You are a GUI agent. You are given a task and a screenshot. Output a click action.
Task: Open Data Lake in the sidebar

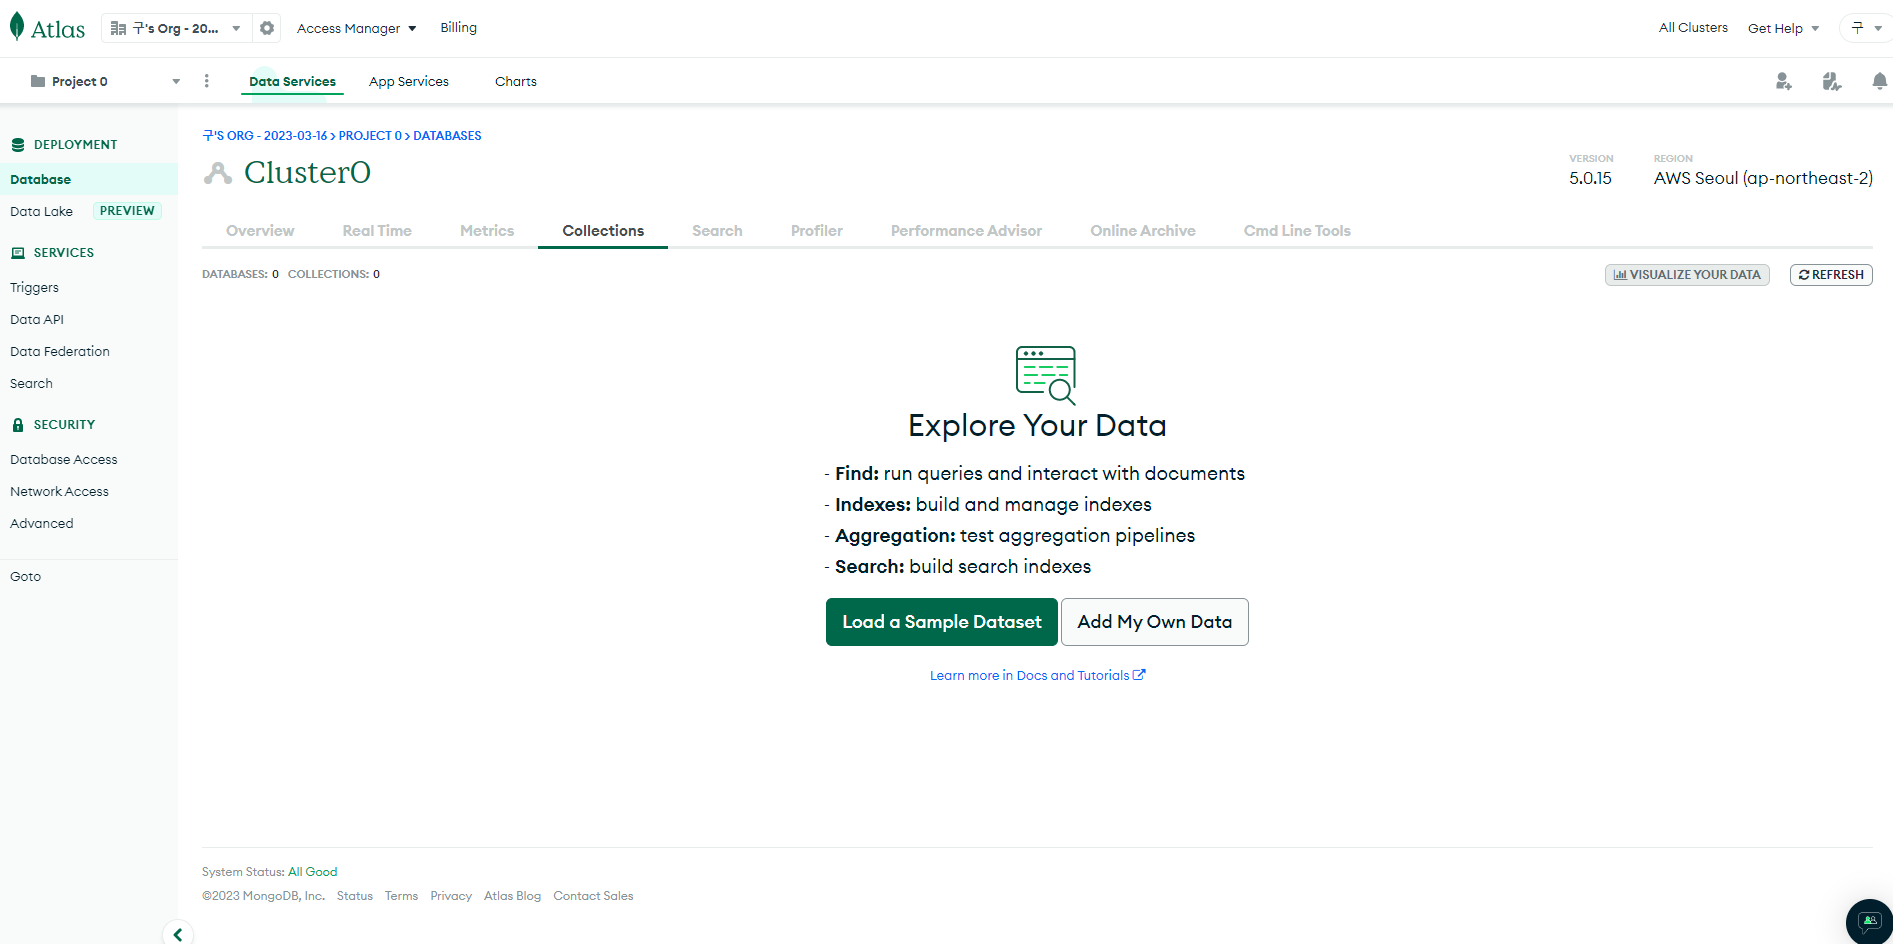pyautogui.click(x=41, y=212)
